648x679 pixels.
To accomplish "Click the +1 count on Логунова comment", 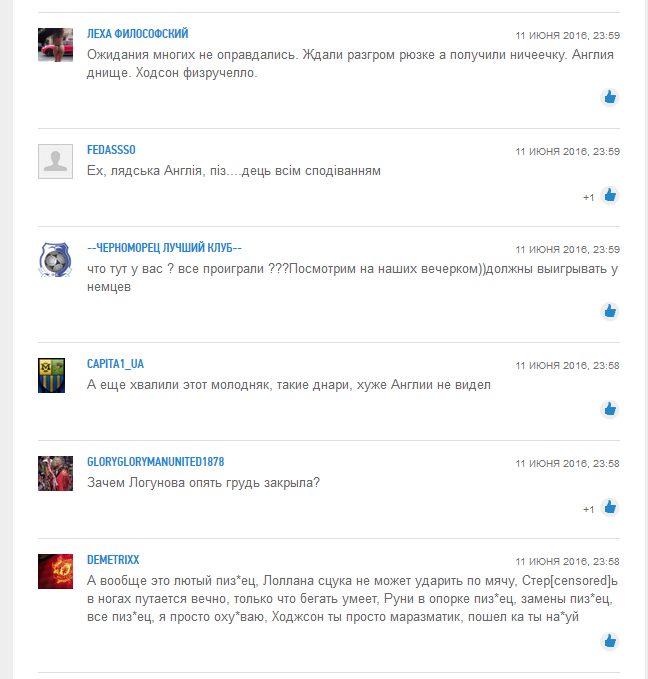I will pos(588,510).
